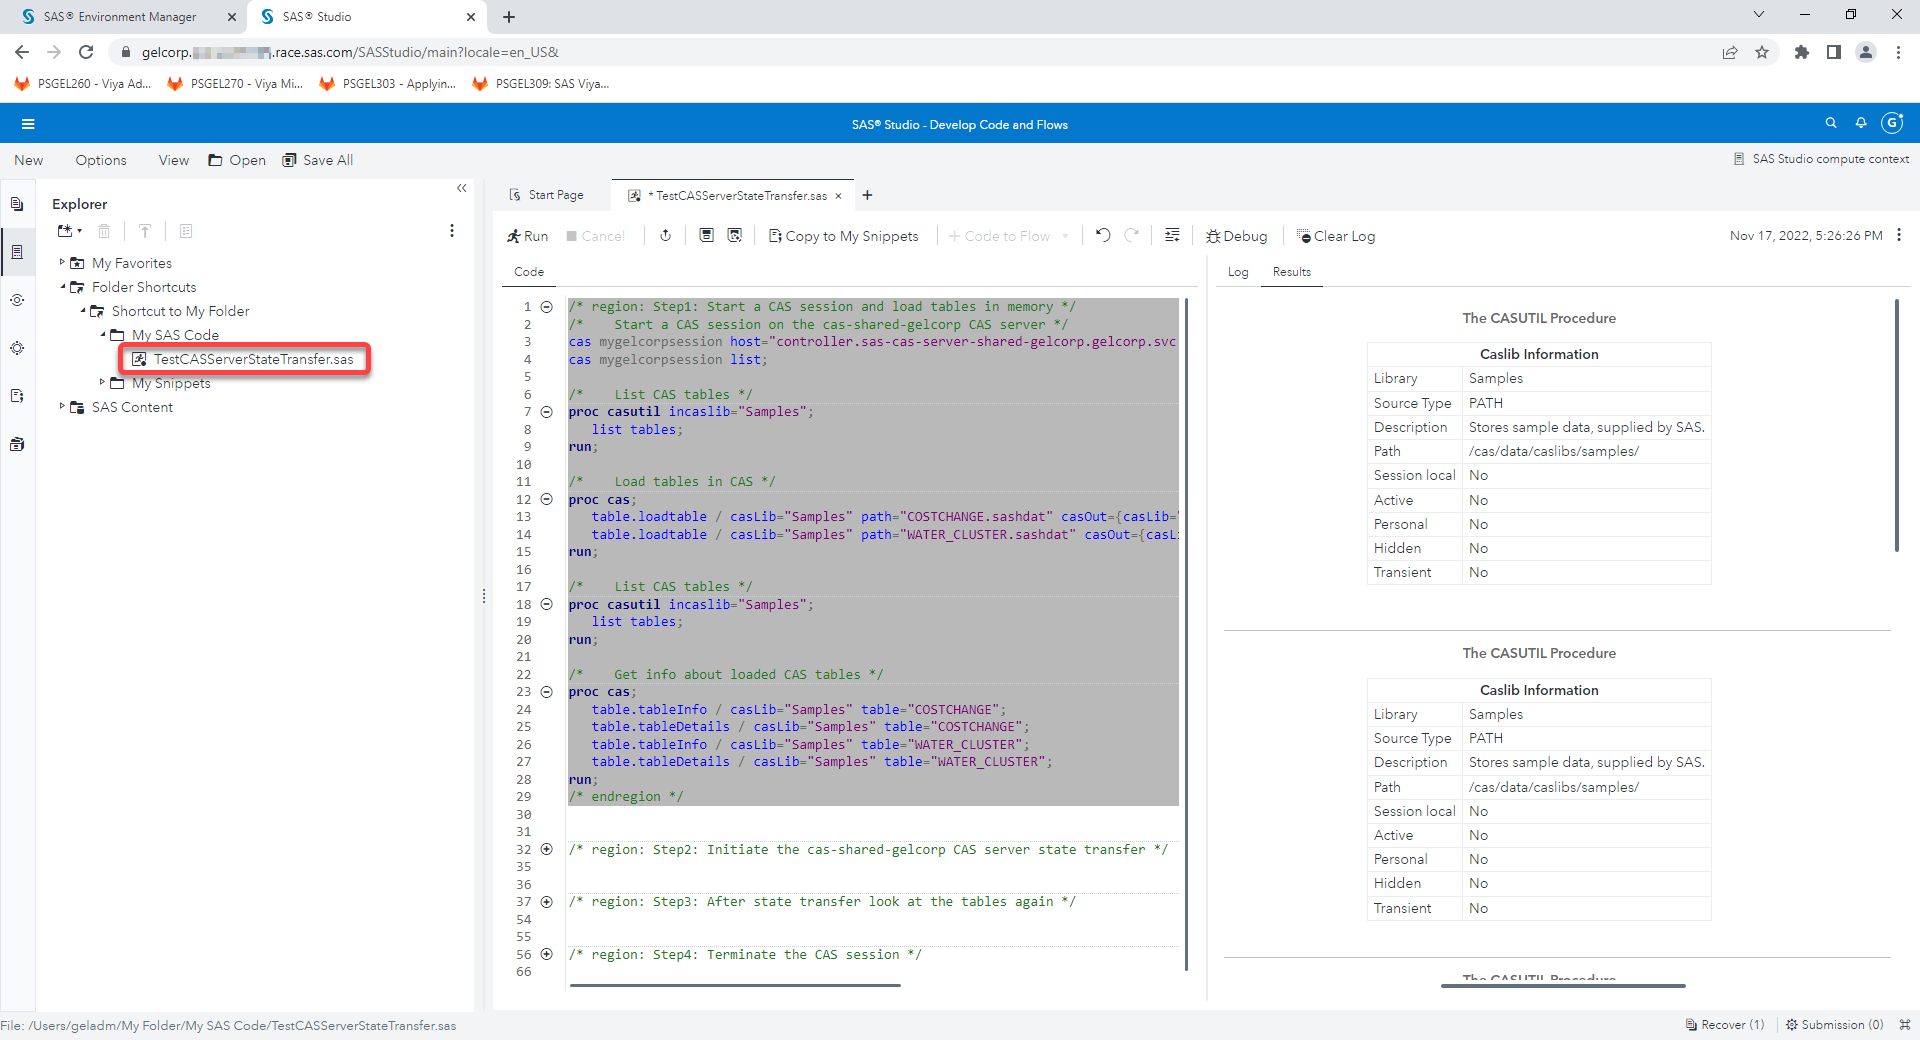1920x1040 pixels.
Task: Click the Delete trash icon in Explorer
Action: pyautogui.click(x=104, y=231)
